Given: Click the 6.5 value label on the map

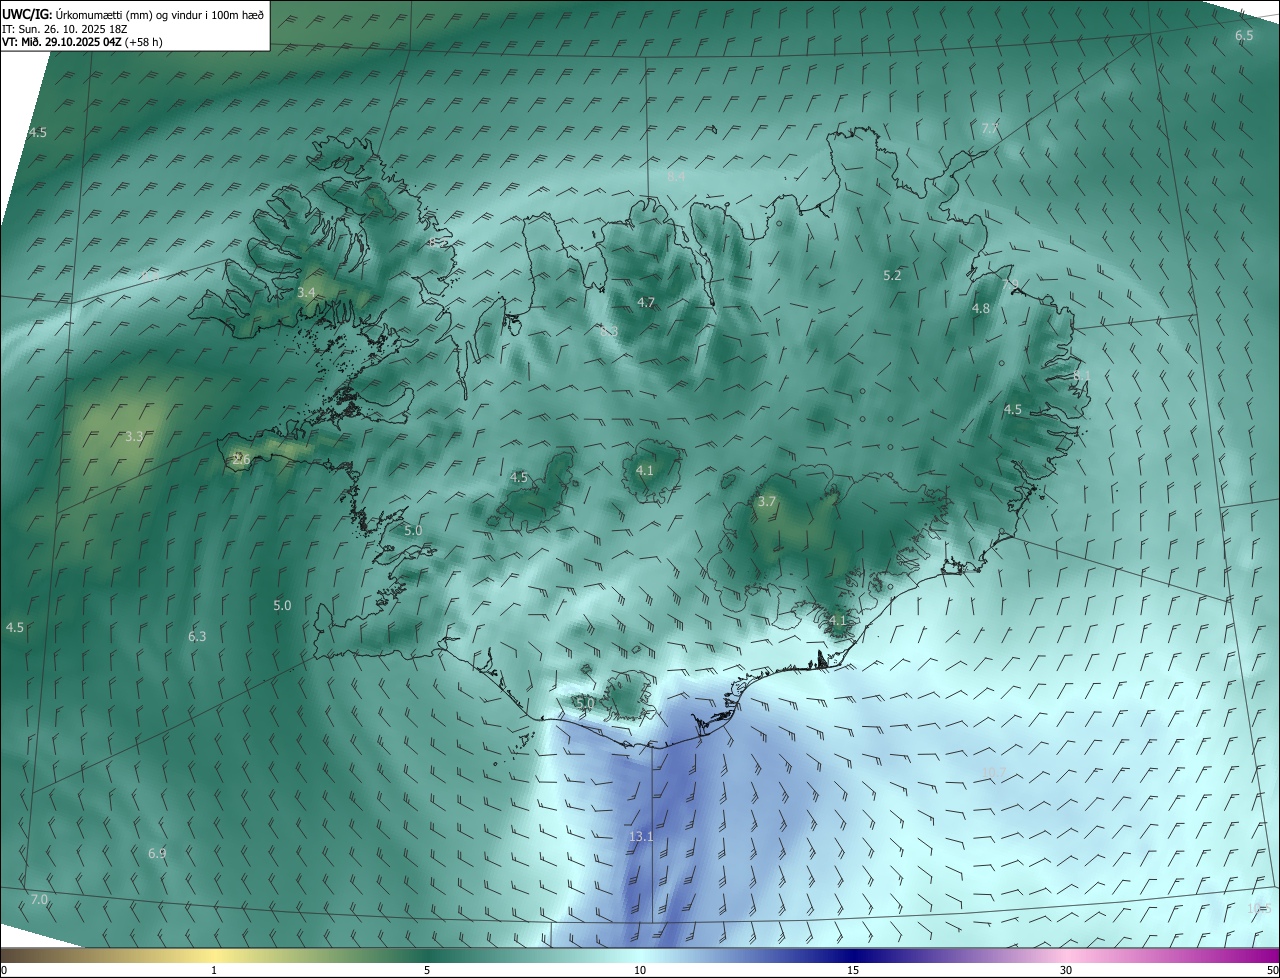Looking at the screenshot, I should [x=1244, y=36].
